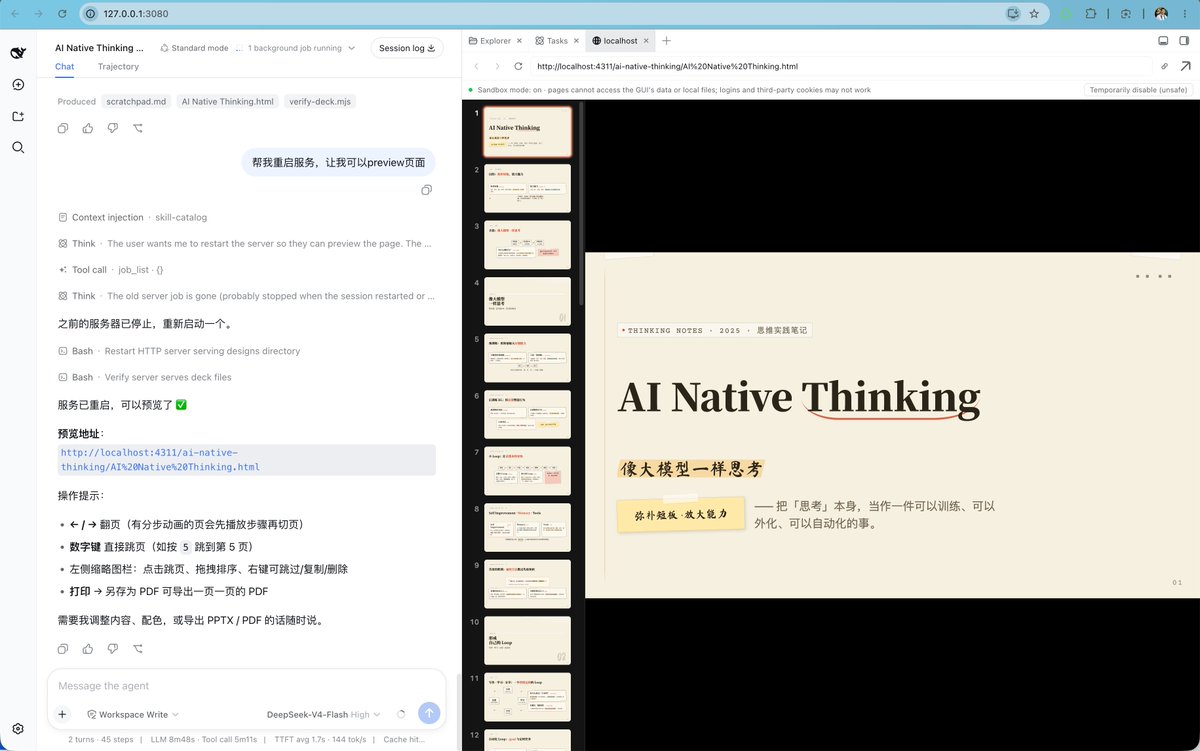1200x751 pixels.
Task: Reload the 127.0.0.1:3080 browser page
Action: (x=62, y=14)
